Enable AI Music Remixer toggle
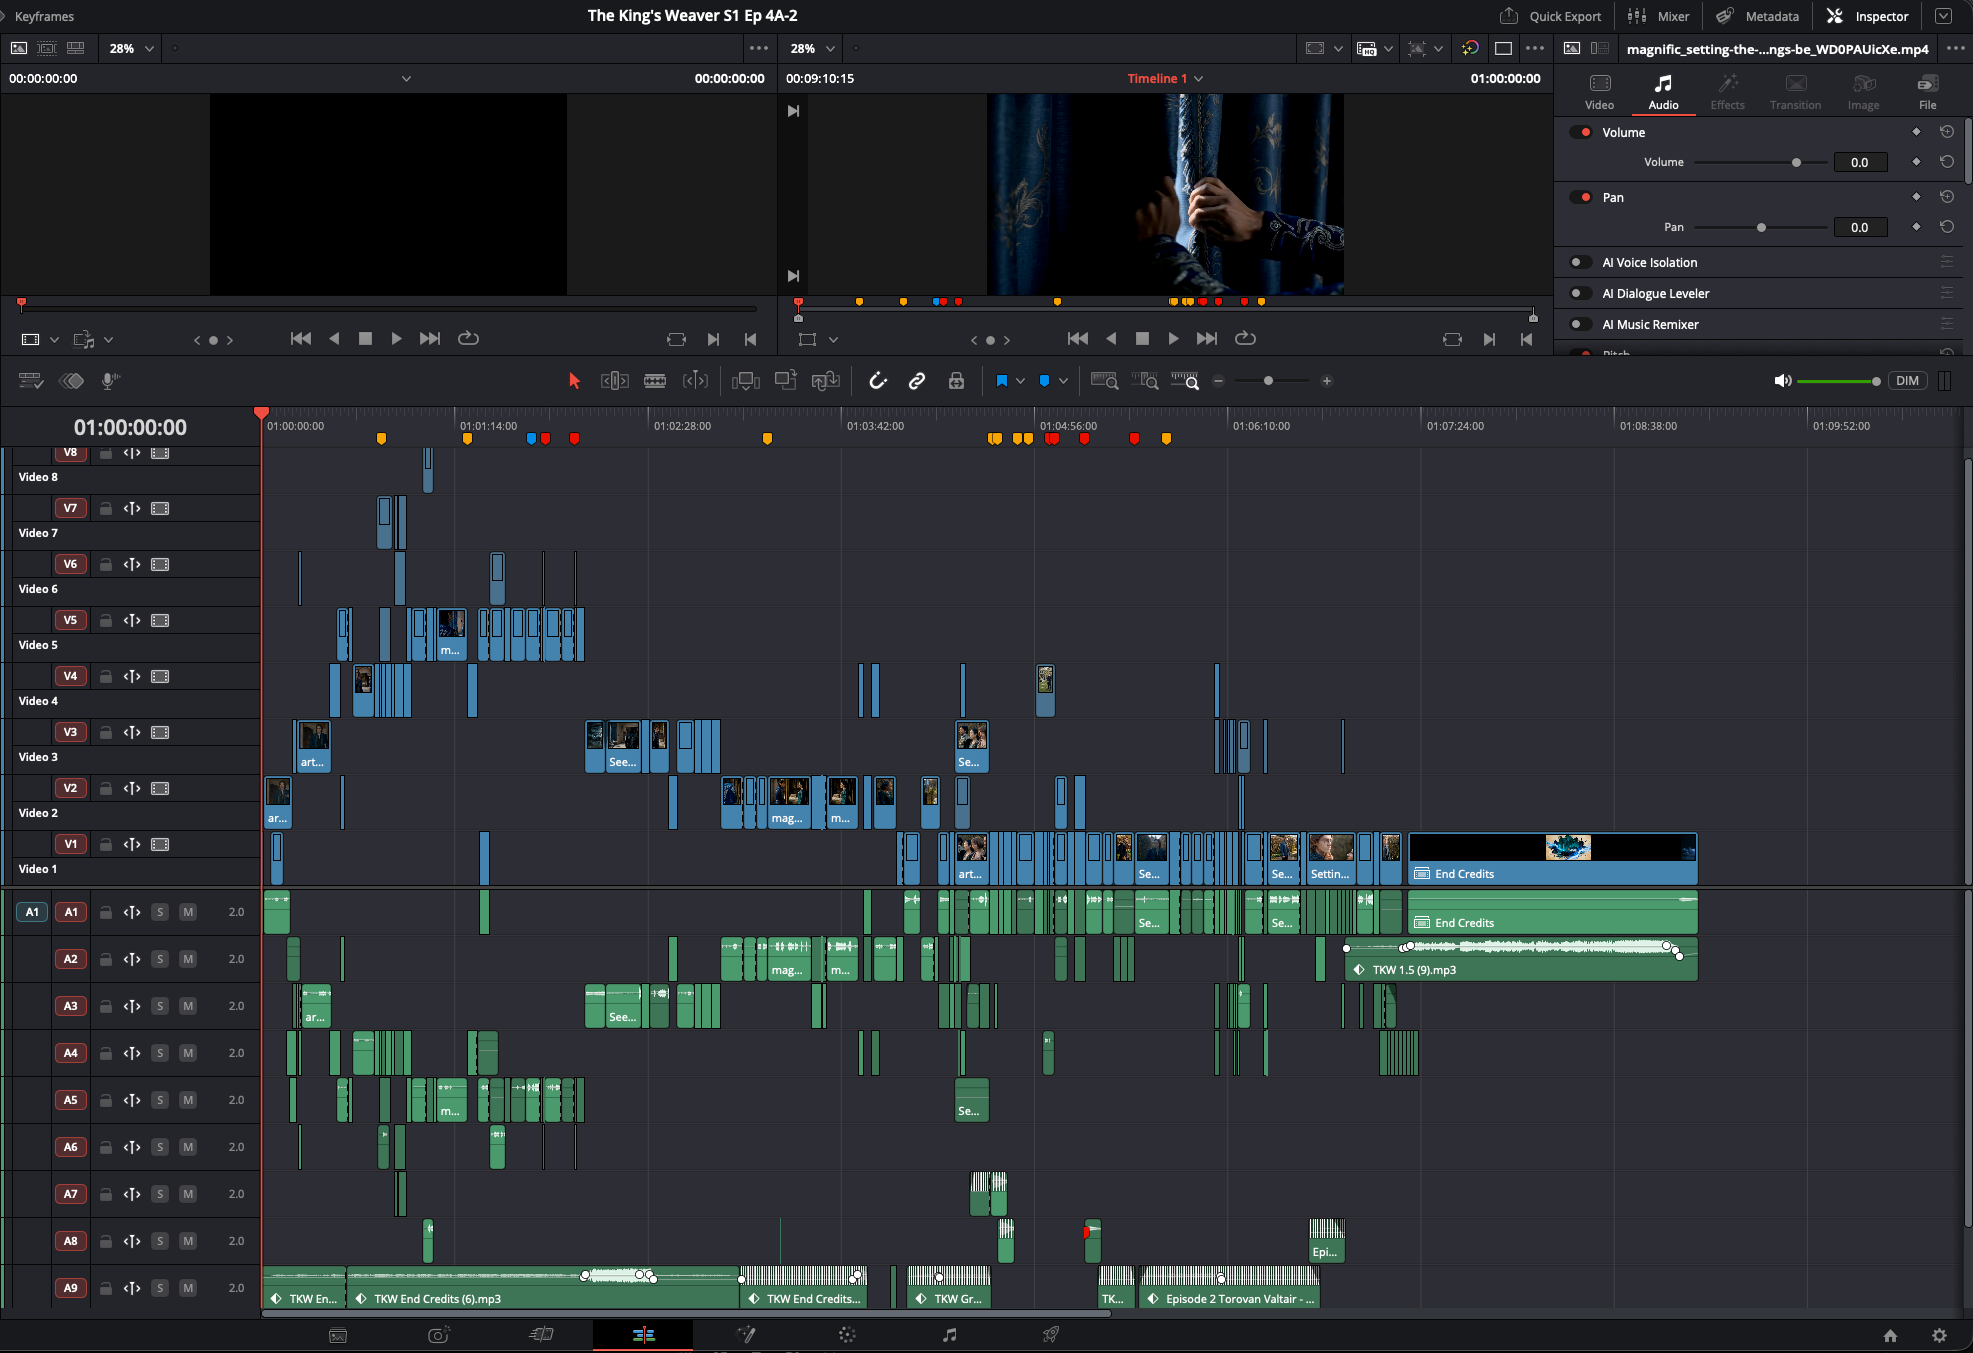Image resolution: width=1973 pixels, height=1353 pixels. coord(1580,324)
